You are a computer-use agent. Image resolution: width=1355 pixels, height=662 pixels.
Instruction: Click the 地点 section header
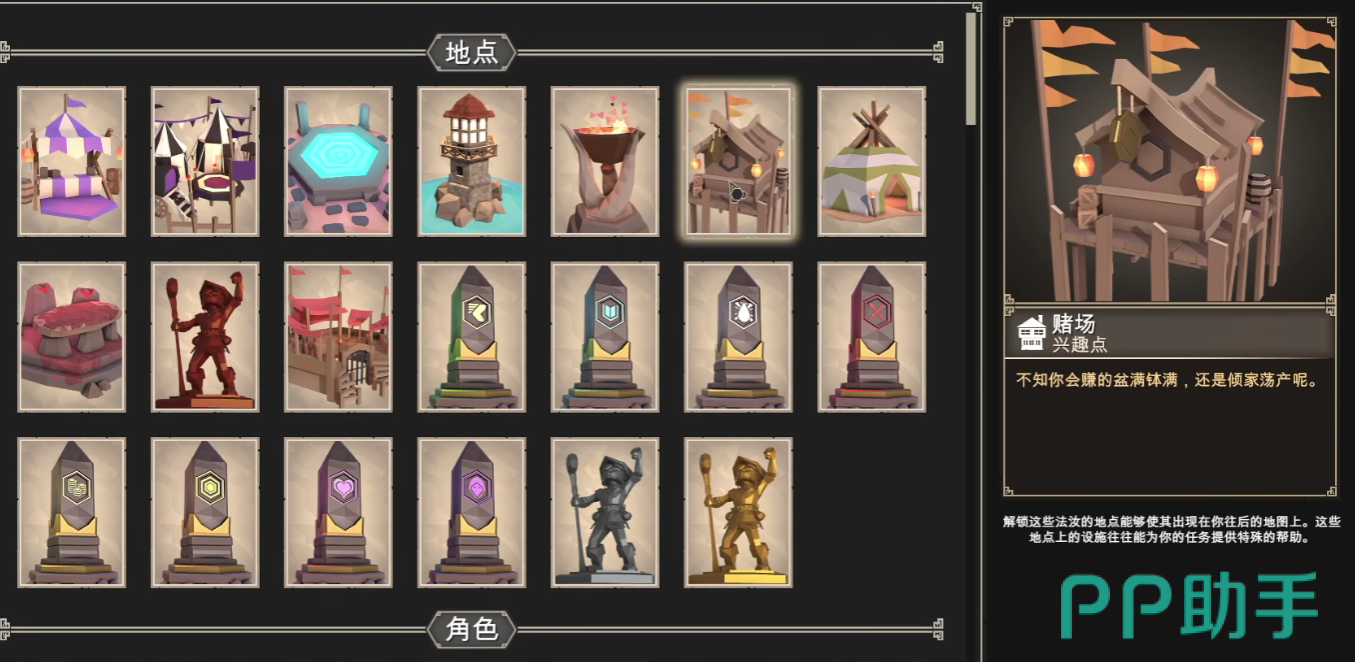pyautogui.click(x=472, y=52)
